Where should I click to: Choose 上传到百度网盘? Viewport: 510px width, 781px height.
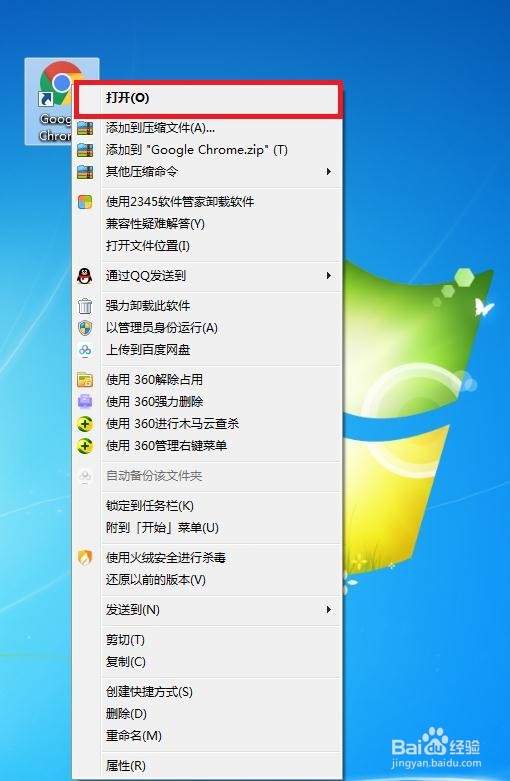[208, 350]
